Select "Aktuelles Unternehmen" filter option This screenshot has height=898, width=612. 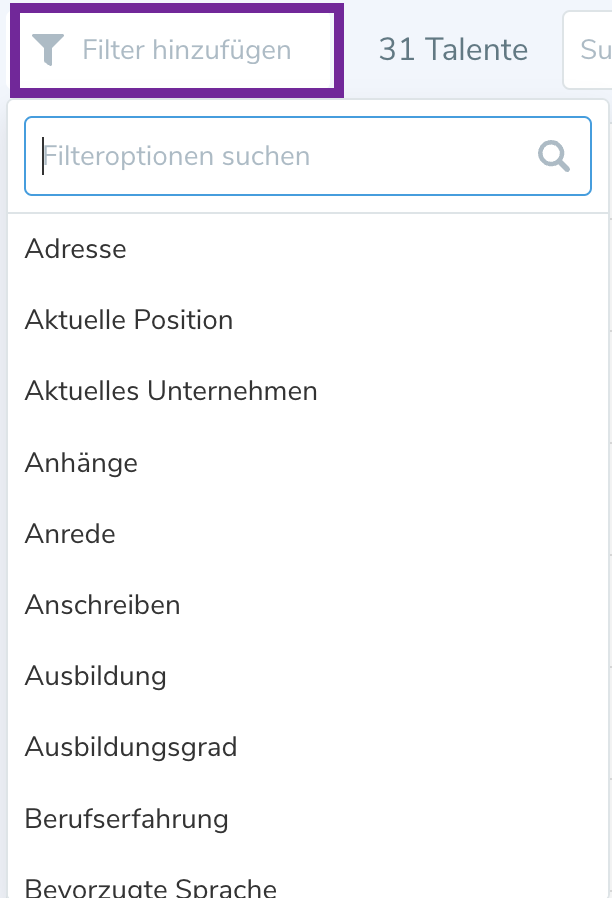[171, 391]
